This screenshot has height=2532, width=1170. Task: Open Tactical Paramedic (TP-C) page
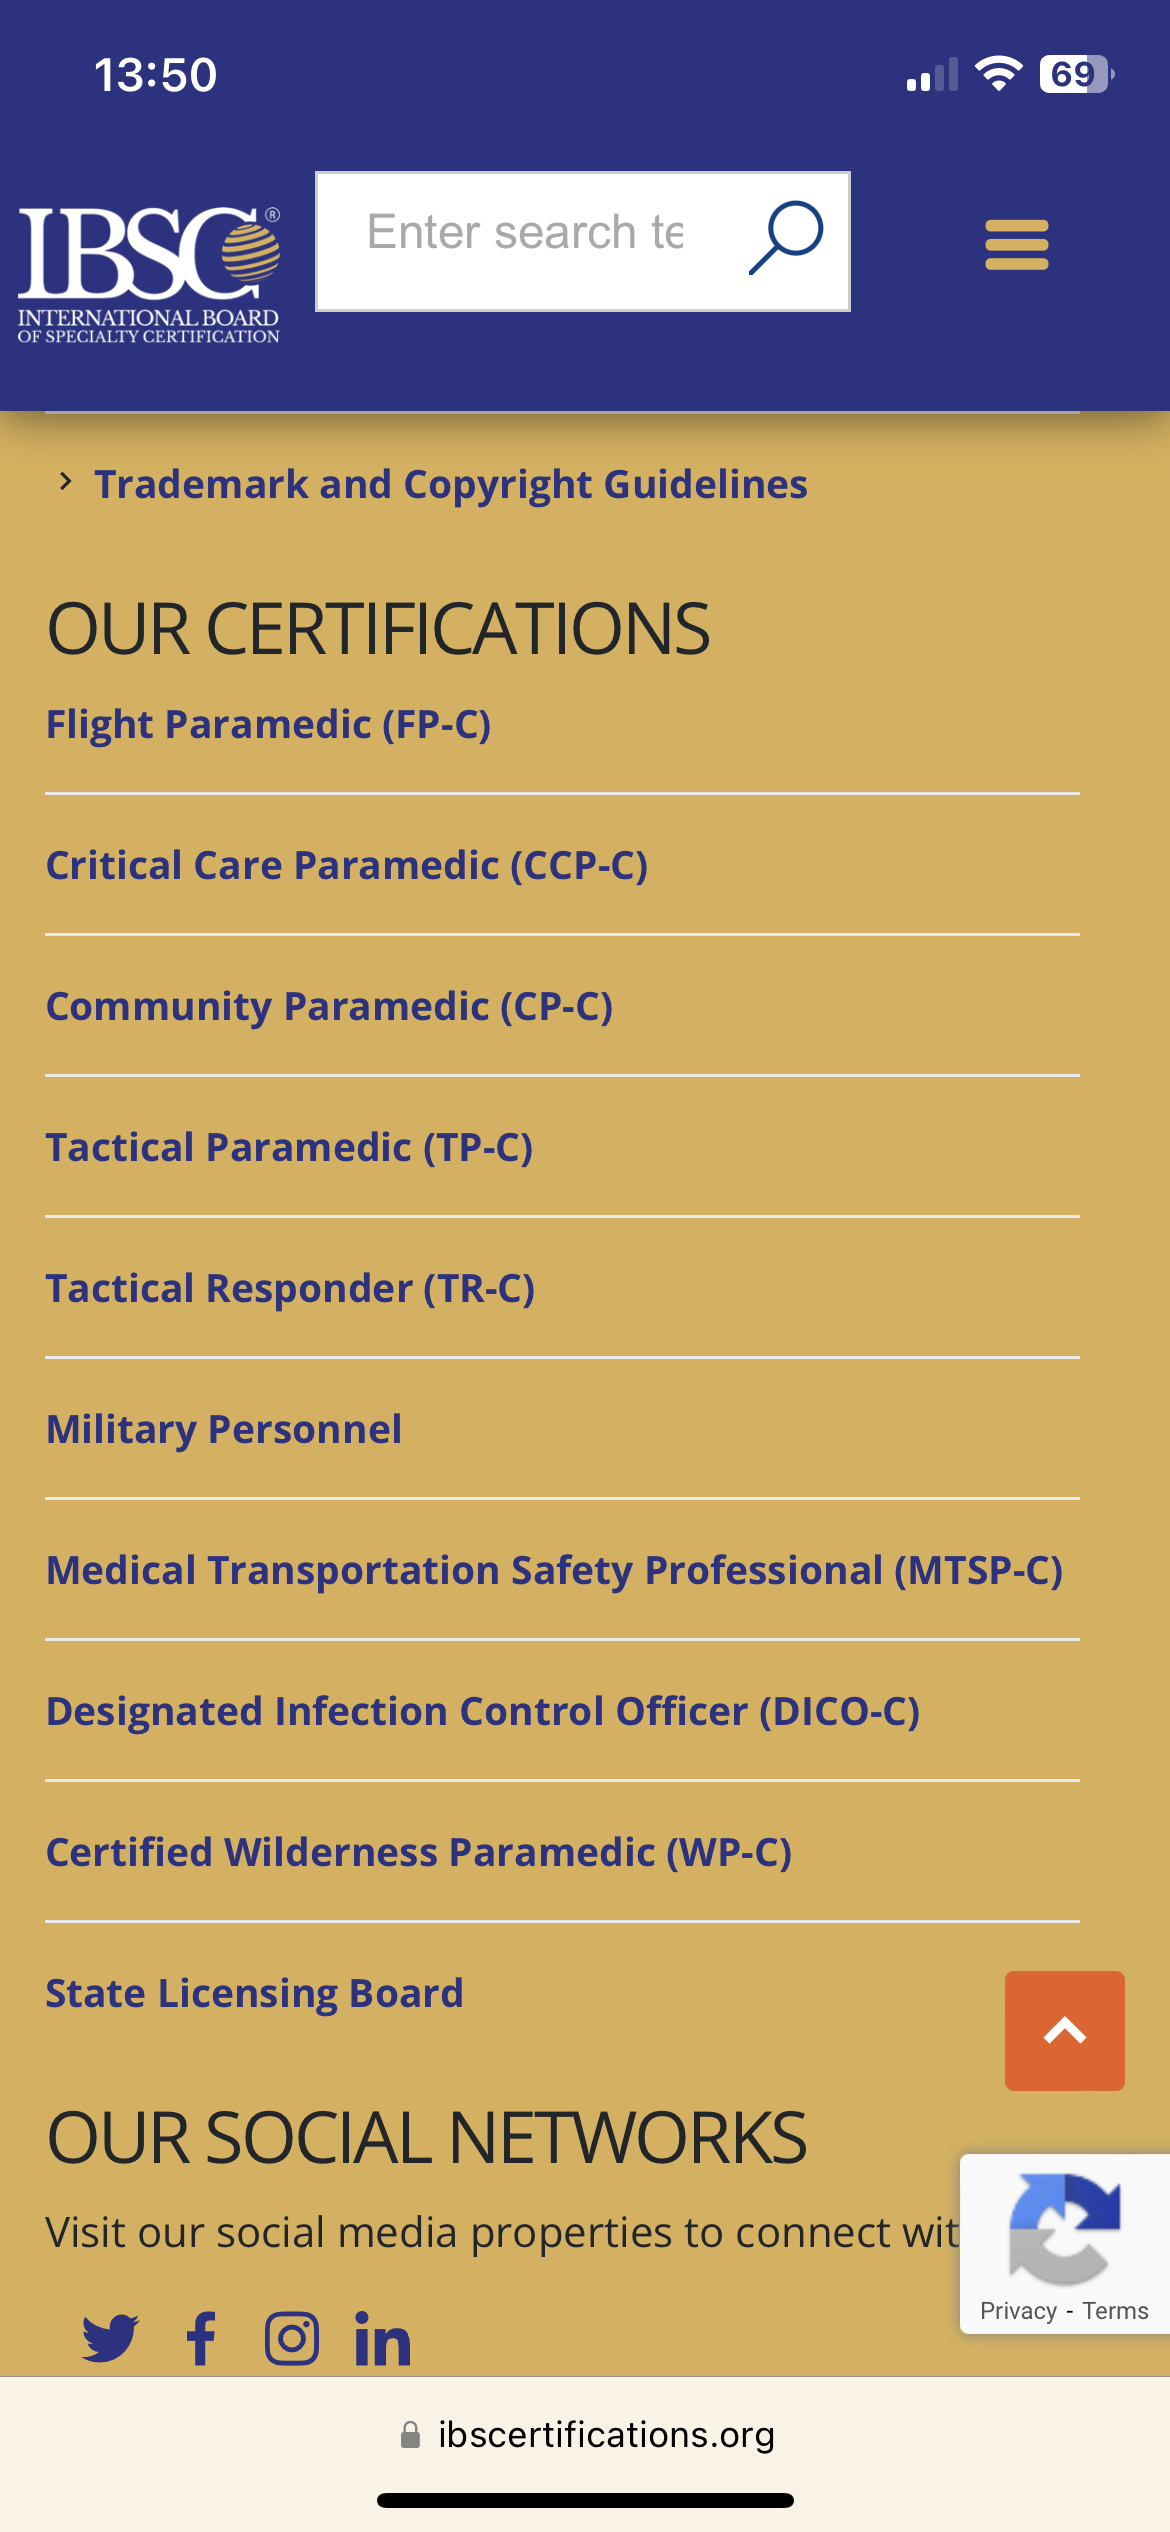(290, 1147)
